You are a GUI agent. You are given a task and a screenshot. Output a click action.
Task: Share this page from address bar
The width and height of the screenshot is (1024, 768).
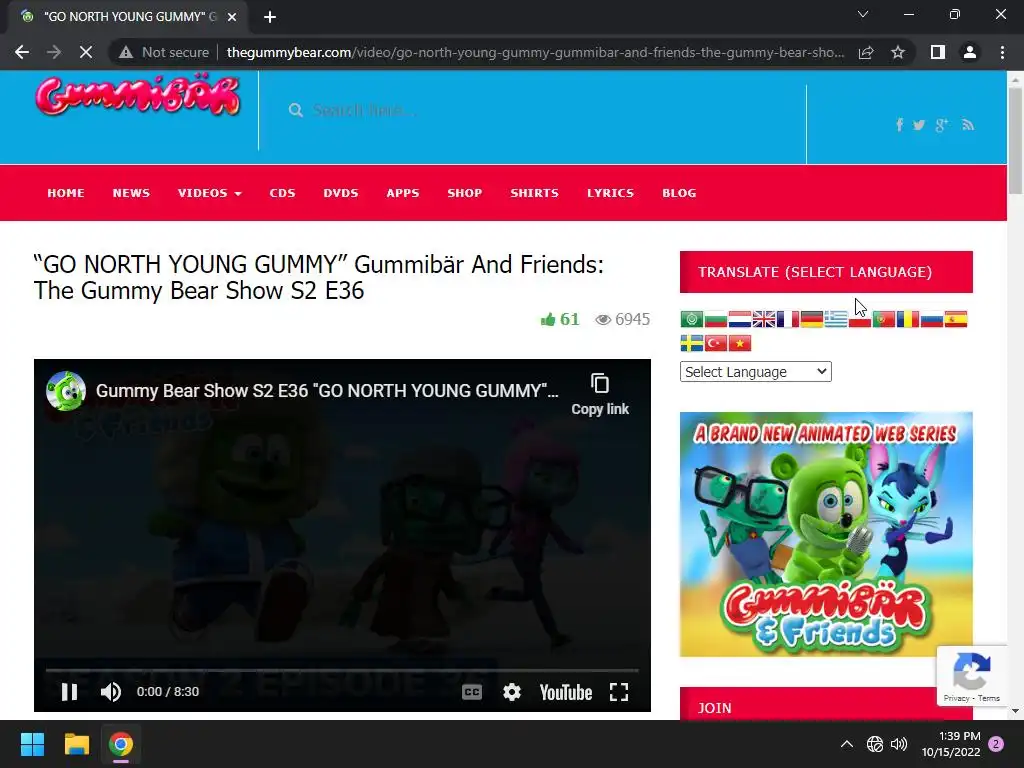point(866,52)
